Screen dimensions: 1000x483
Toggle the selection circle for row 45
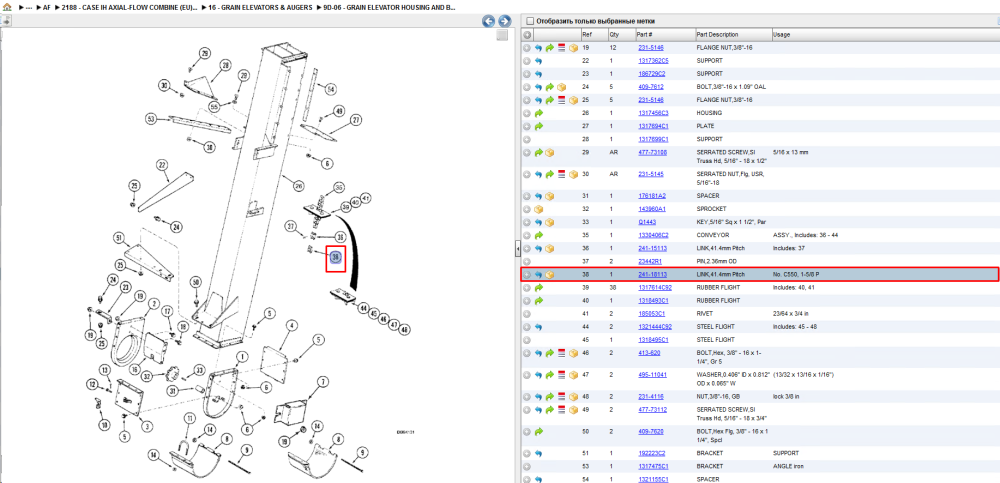point(527,339)
